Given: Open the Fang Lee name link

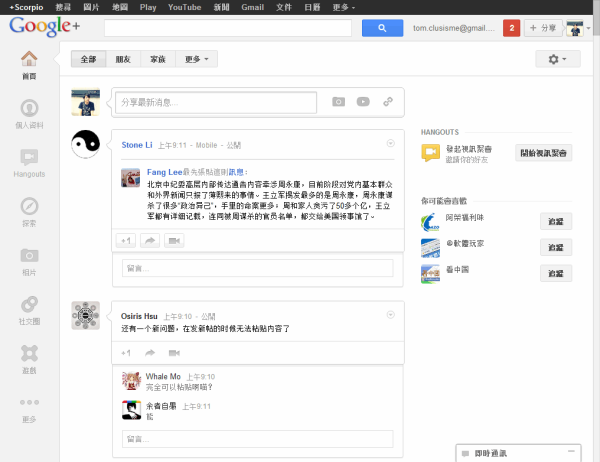Looking at the screenshot, I should tap(165, 172).
